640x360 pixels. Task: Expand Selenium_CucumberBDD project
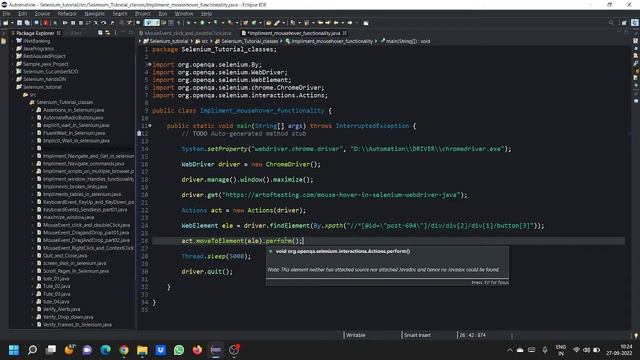(x=13, y=71)
